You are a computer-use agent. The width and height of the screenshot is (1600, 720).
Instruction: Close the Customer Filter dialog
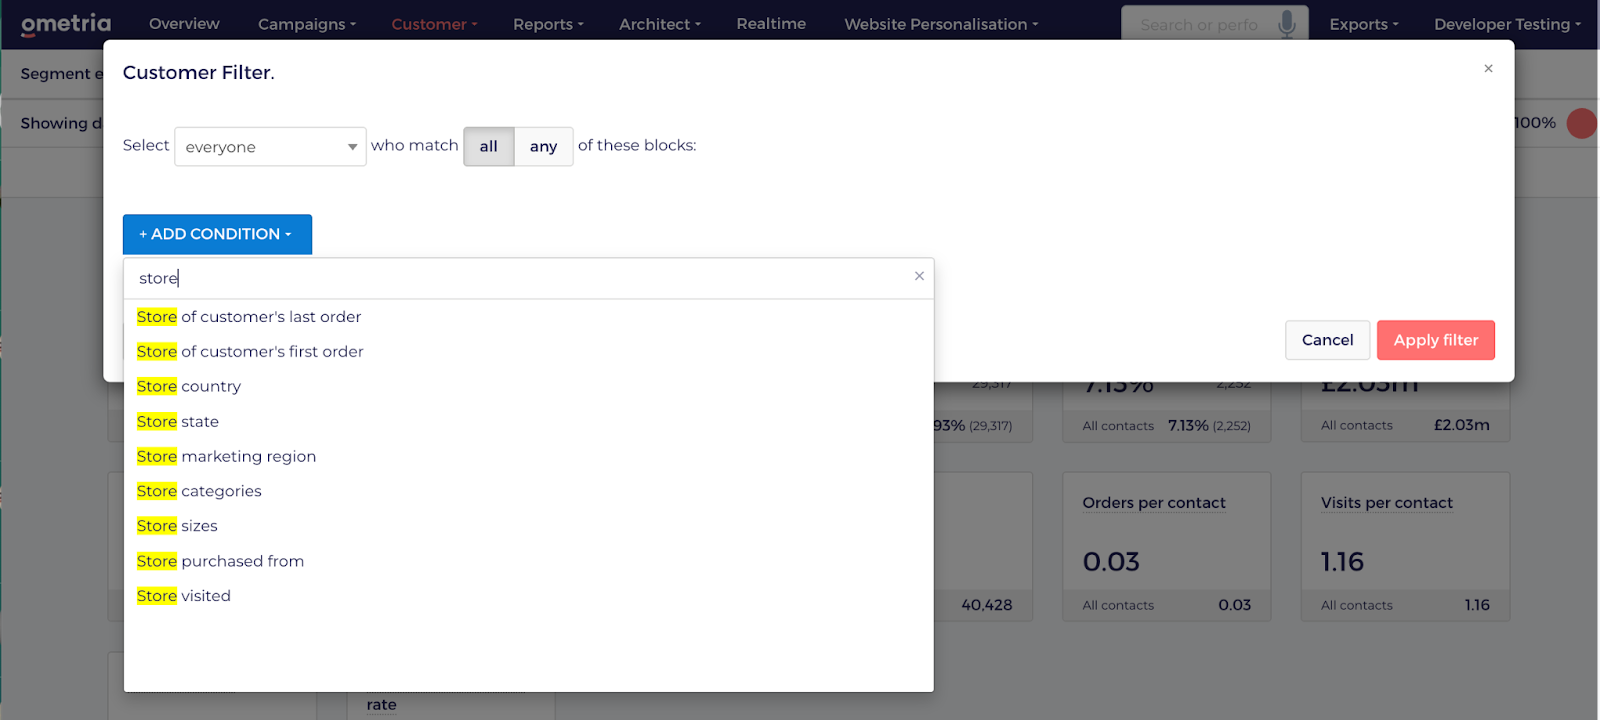pyautogui.click(x=1488, y=69)
